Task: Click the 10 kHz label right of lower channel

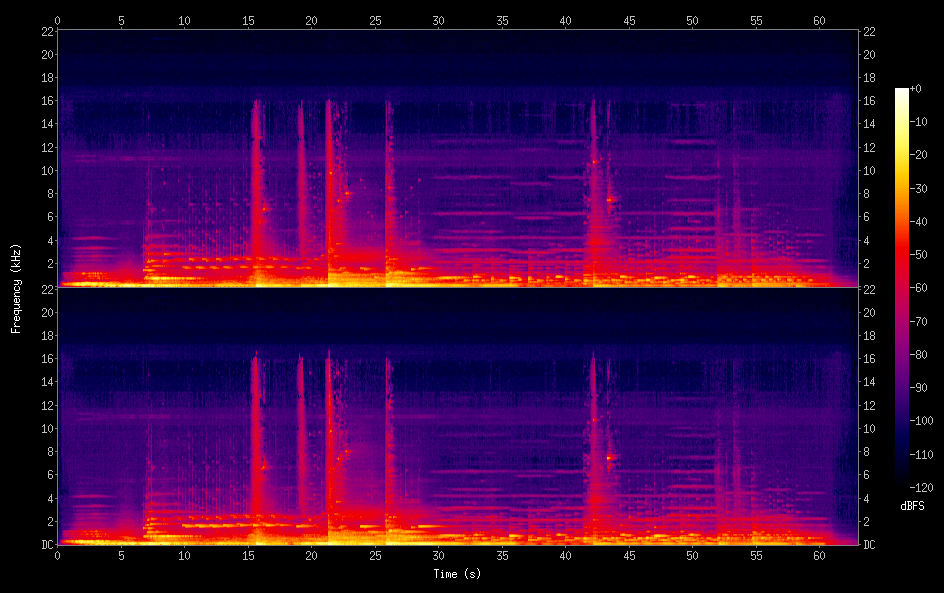Action: [868, 428]
